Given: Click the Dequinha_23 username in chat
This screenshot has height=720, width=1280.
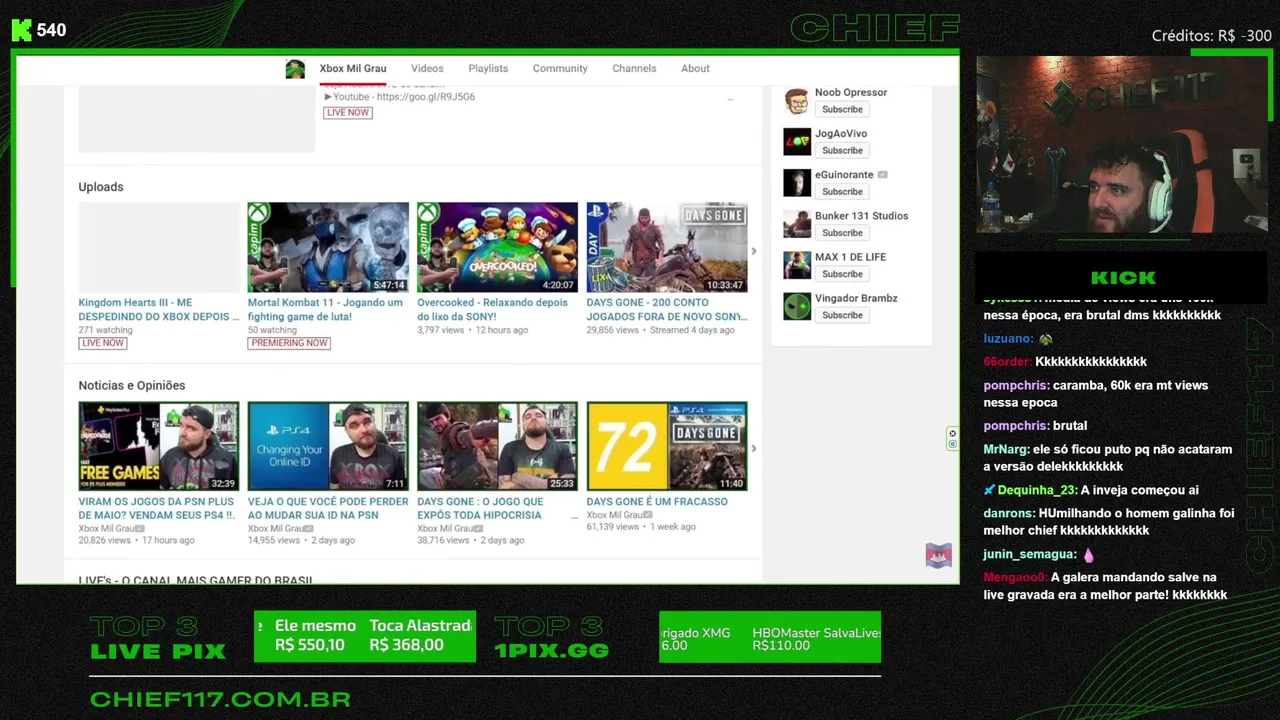Looking at the screenshot, I should 1037,490.
